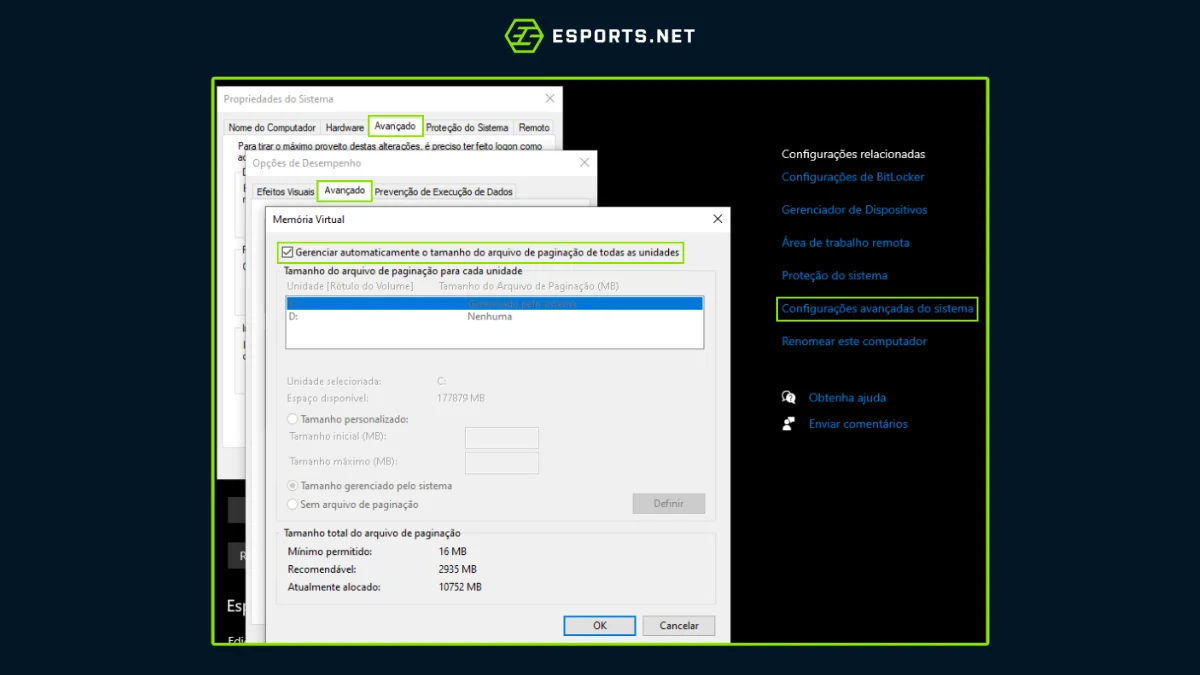Open Gerenciador de Dispositivos link

(x=854, y=209)
